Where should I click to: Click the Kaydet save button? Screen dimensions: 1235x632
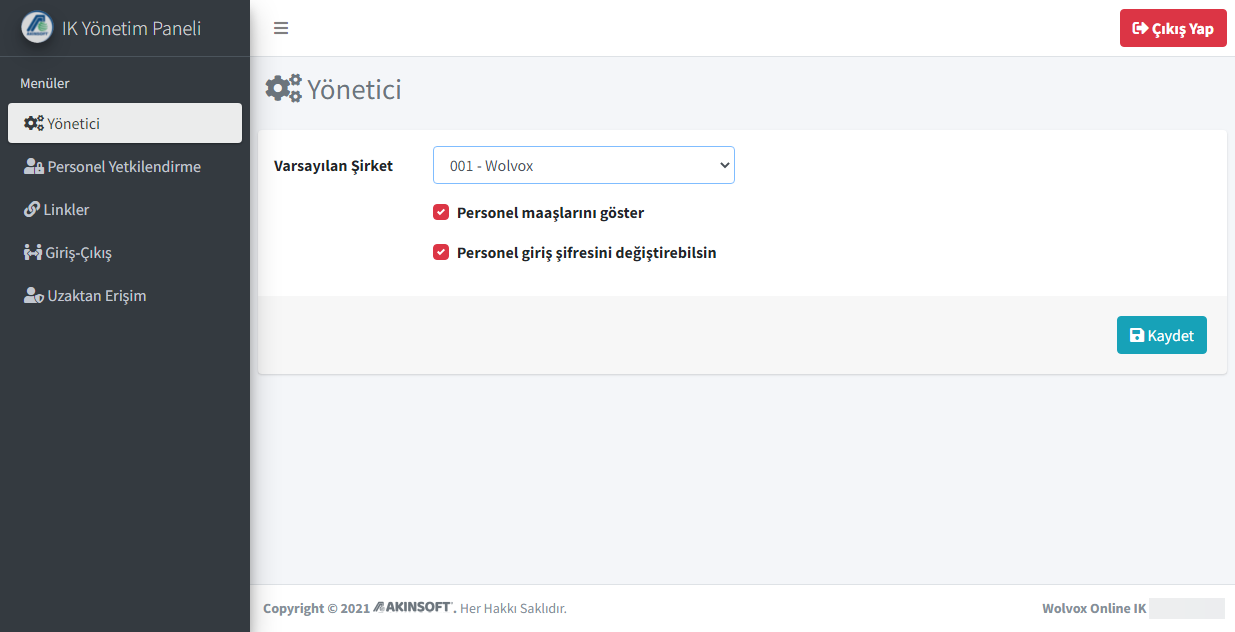click(x=1162, y=335)
